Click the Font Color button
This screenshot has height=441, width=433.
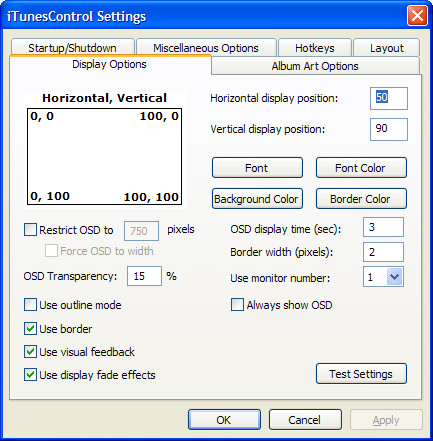(361, 168)
